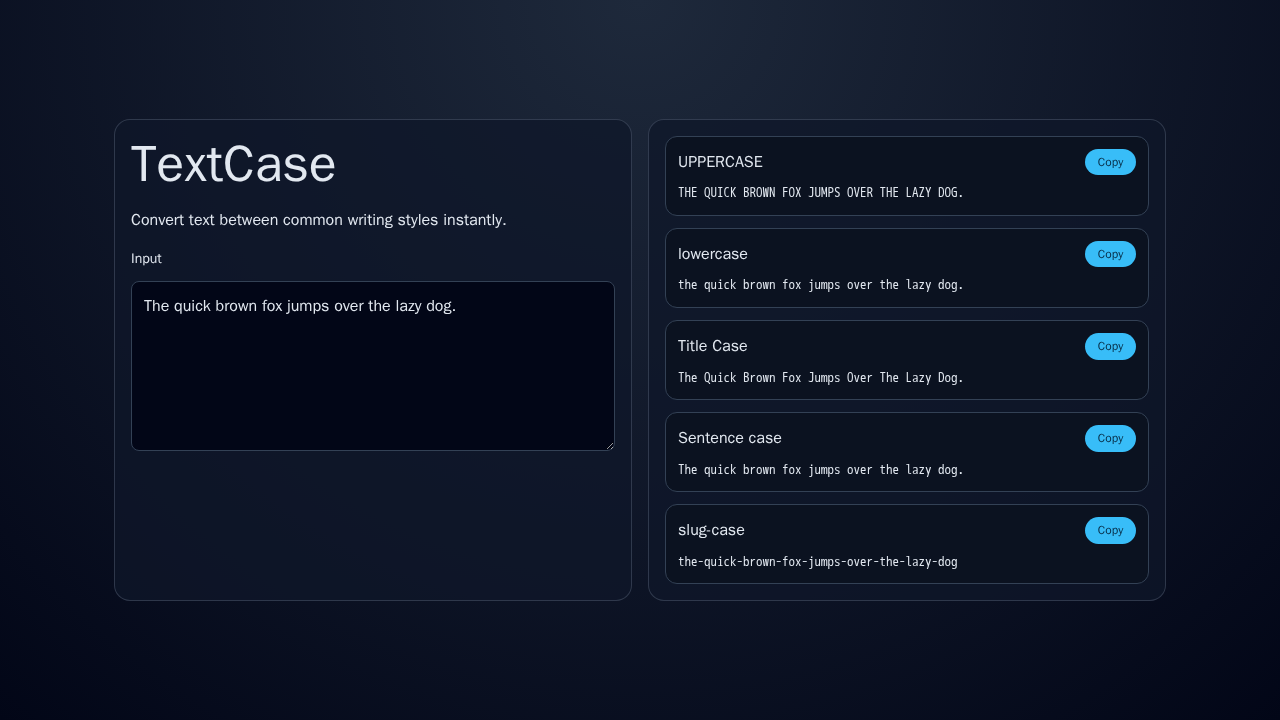Select the Title Case output text
Screen dimensions: 1280x720
coord(820,377)
